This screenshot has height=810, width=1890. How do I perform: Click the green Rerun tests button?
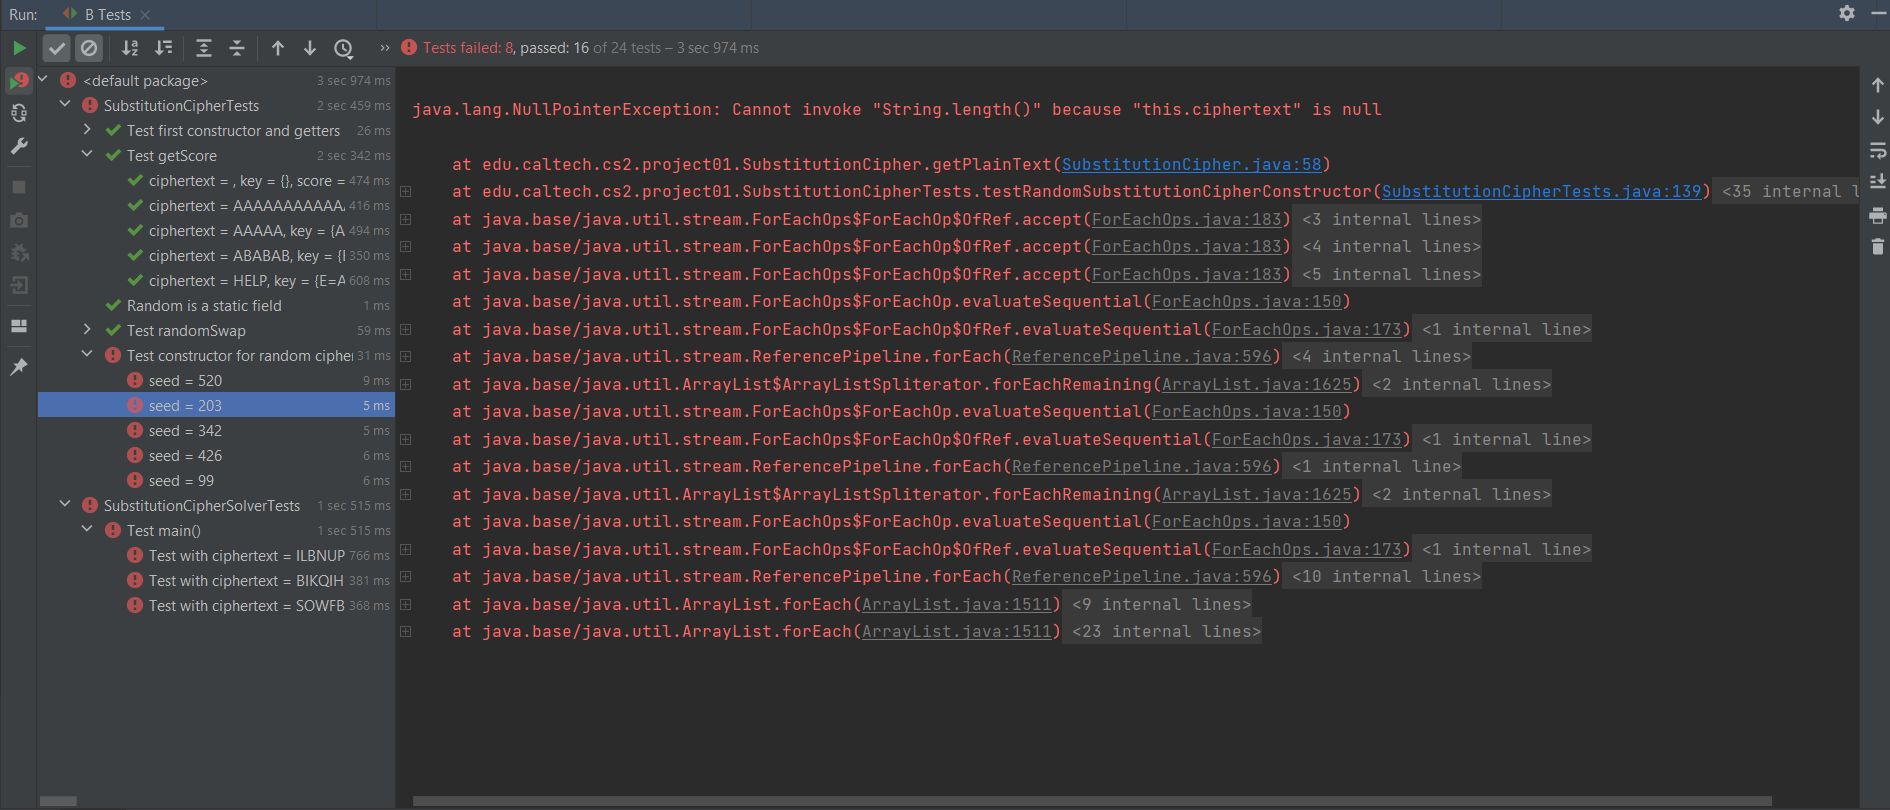(19, 48)
